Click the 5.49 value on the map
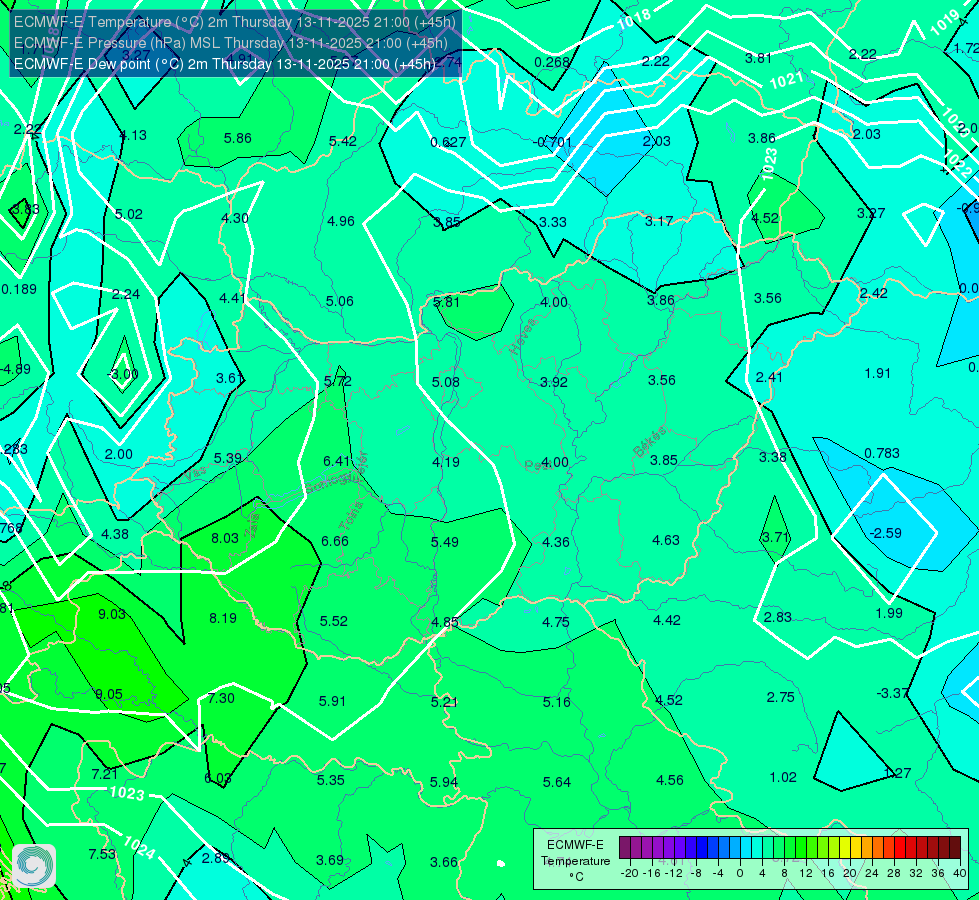Image resolution: width=979 pixels, height=900 pixels. [x=445, y=542]
